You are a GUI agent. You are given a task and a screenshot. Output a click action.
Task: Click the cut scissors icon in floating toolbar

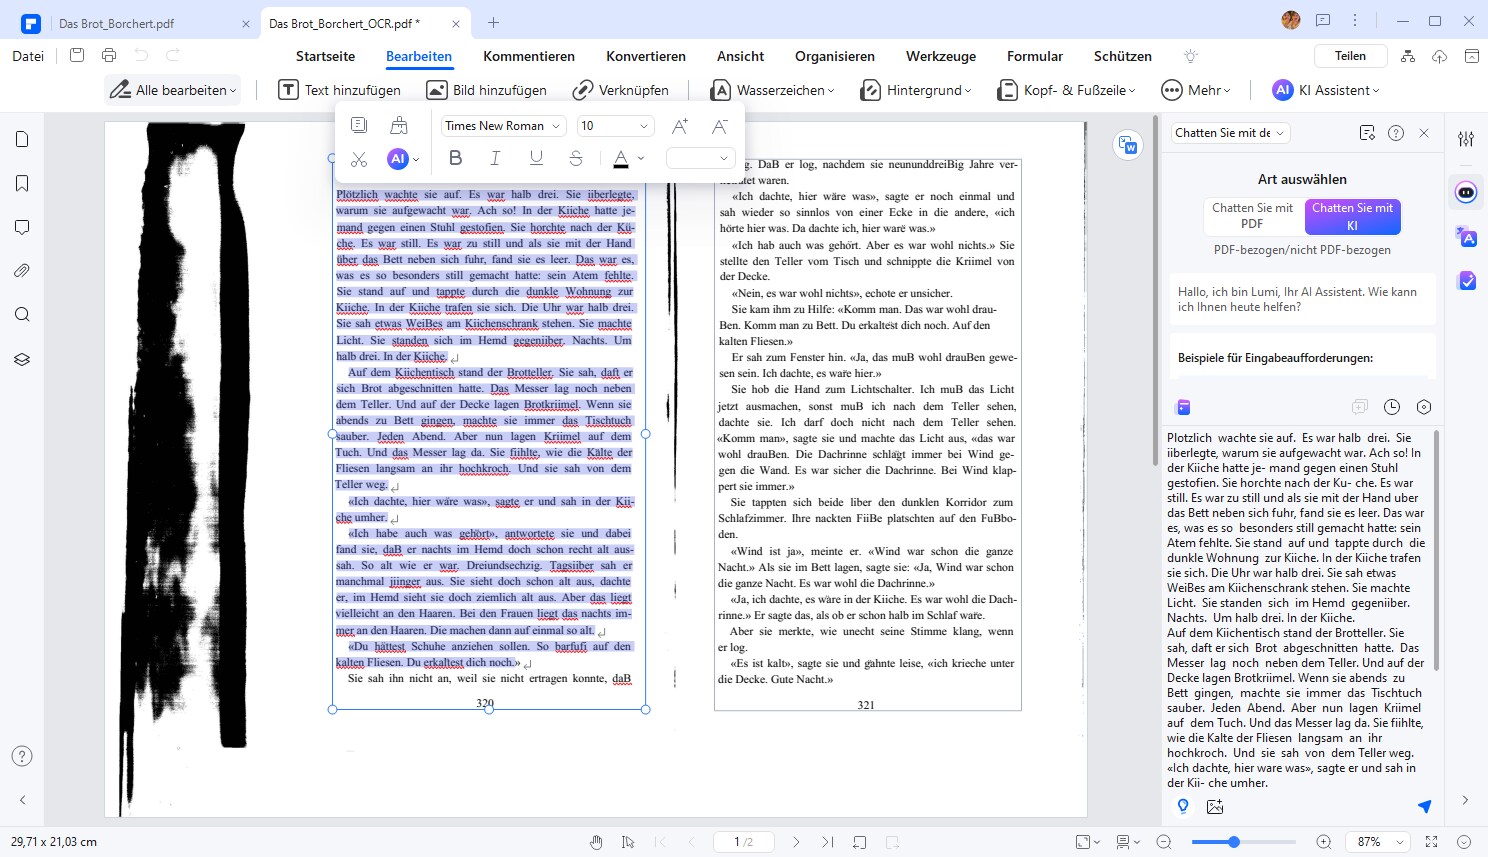pyautogui.click(x=359, y=158)
